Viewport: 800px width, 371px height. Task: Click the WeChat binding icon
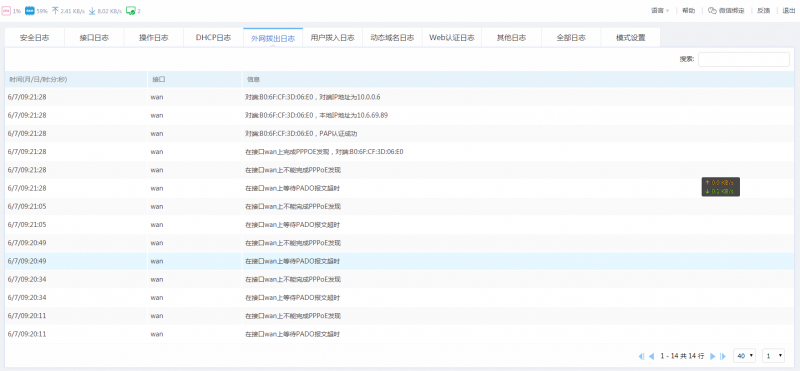712,10
